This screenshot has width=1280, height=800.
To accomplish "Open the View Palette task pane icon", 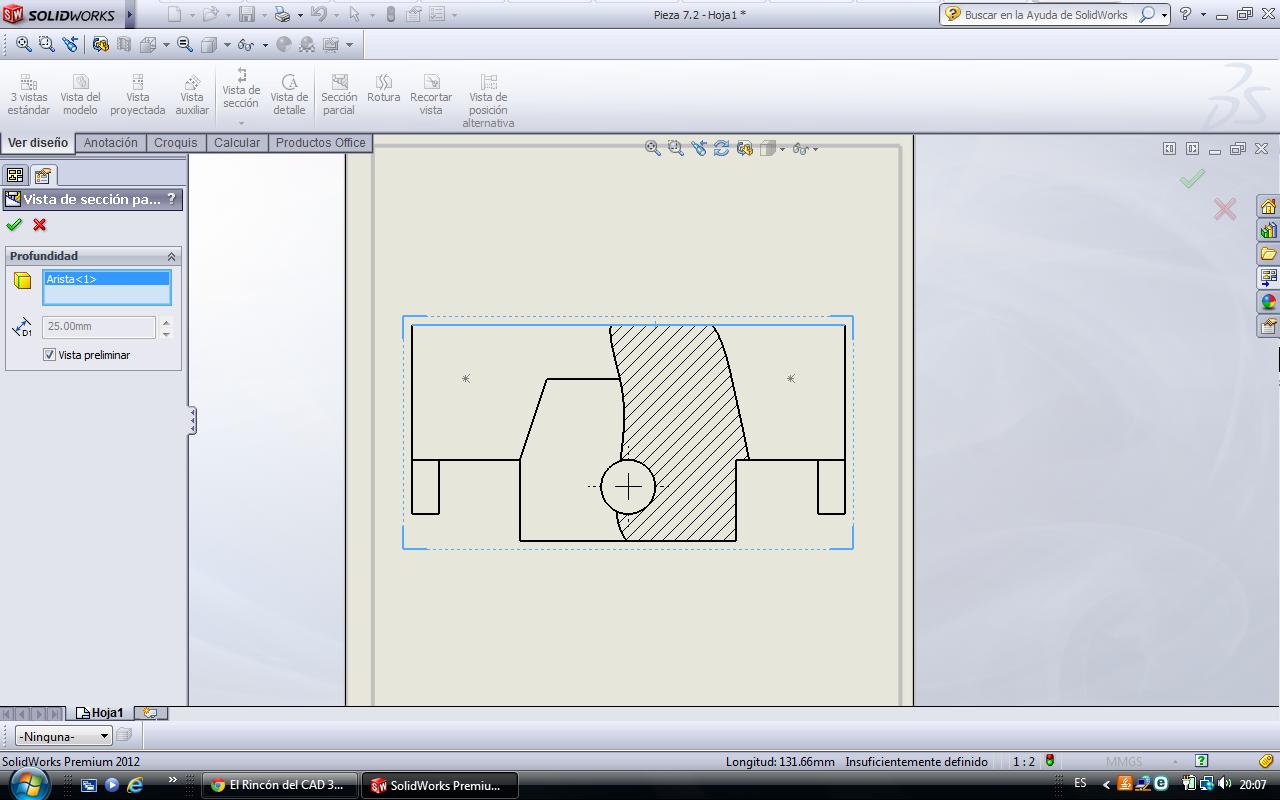I will (x=1268, y=277).
